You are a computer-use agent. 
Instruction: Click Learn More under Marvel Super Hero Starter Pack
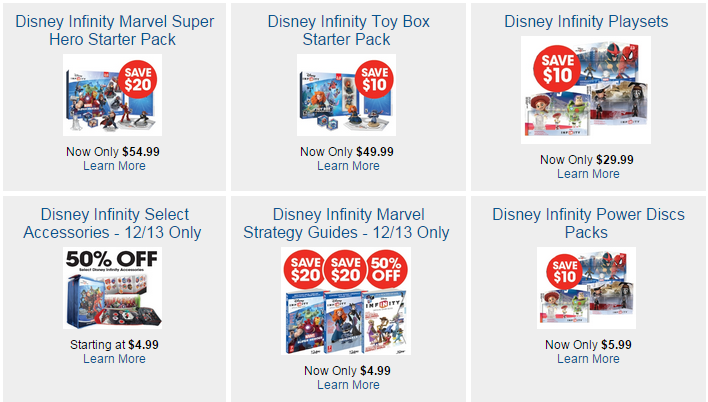click(x=114, y=166)
